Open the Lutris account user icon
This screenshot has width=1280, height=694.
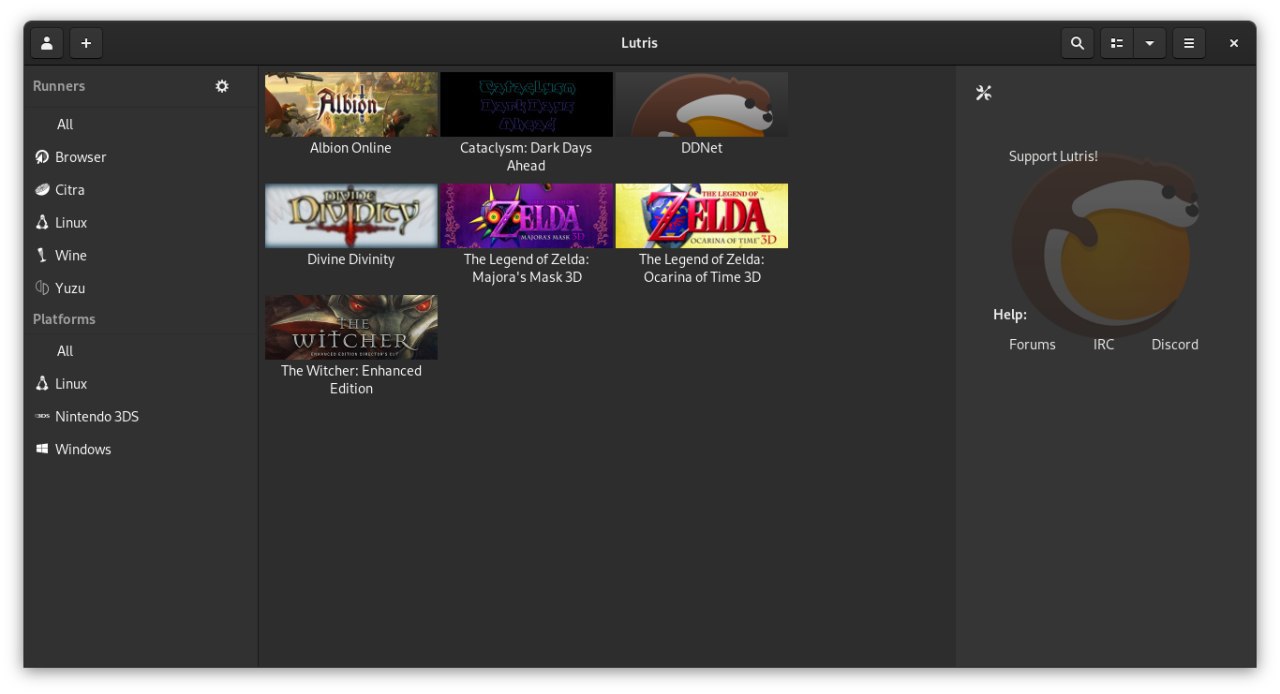[x=47, y=43]
